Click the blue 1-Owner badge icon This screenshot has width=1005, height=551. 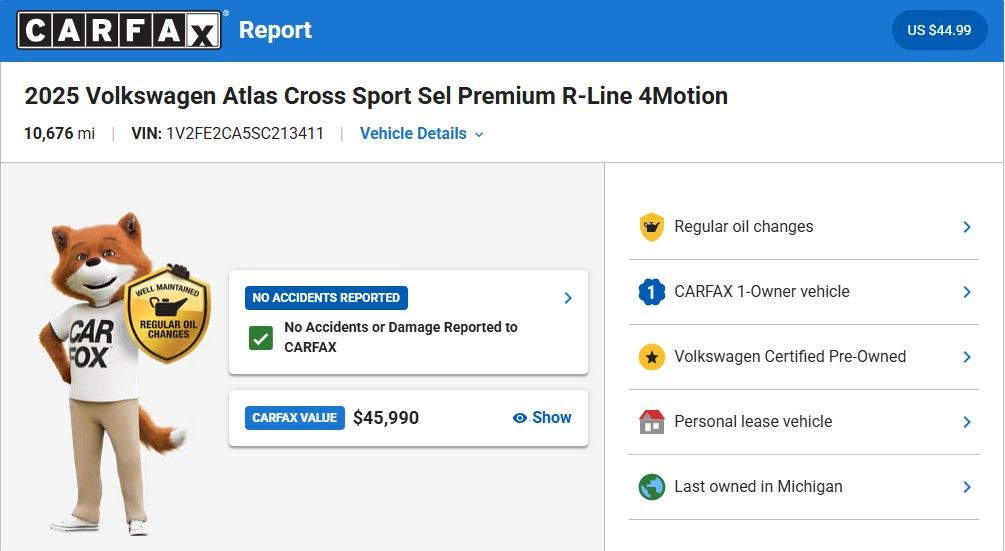pyautogui.click(x=652, y=292)
